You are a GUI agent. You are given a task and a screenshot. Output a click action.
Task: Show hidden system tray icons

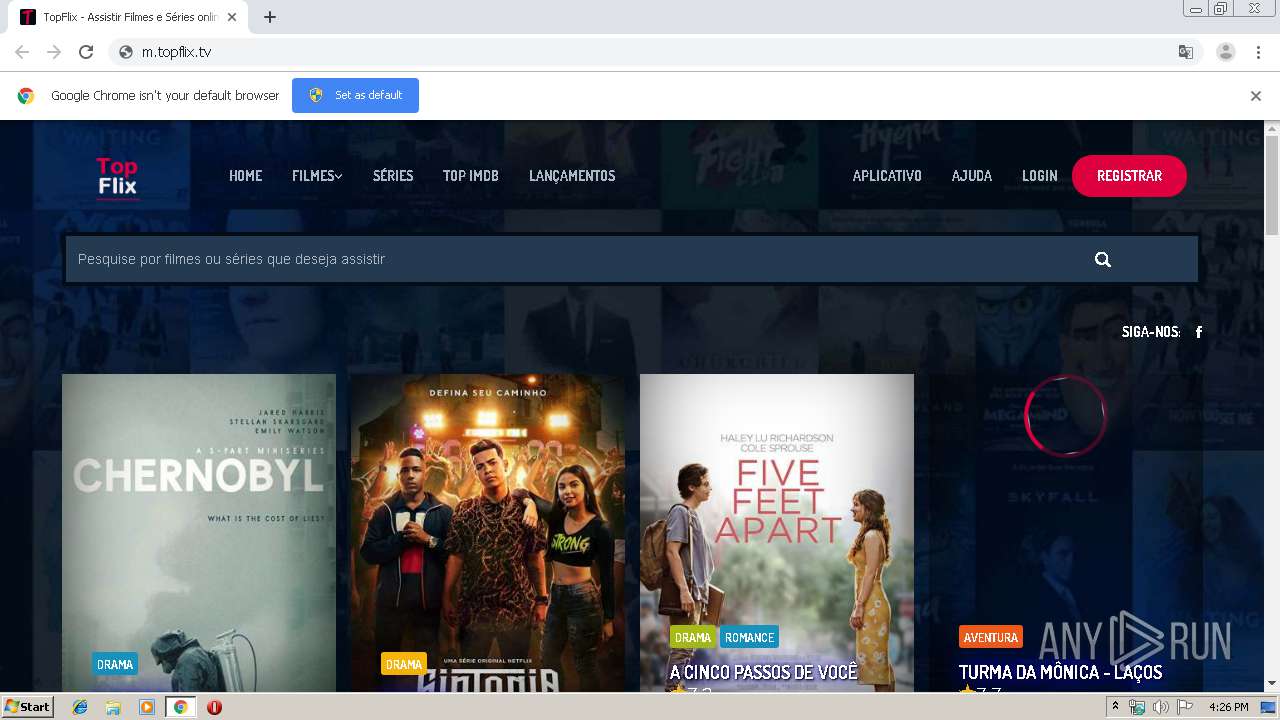(1115, 707)
